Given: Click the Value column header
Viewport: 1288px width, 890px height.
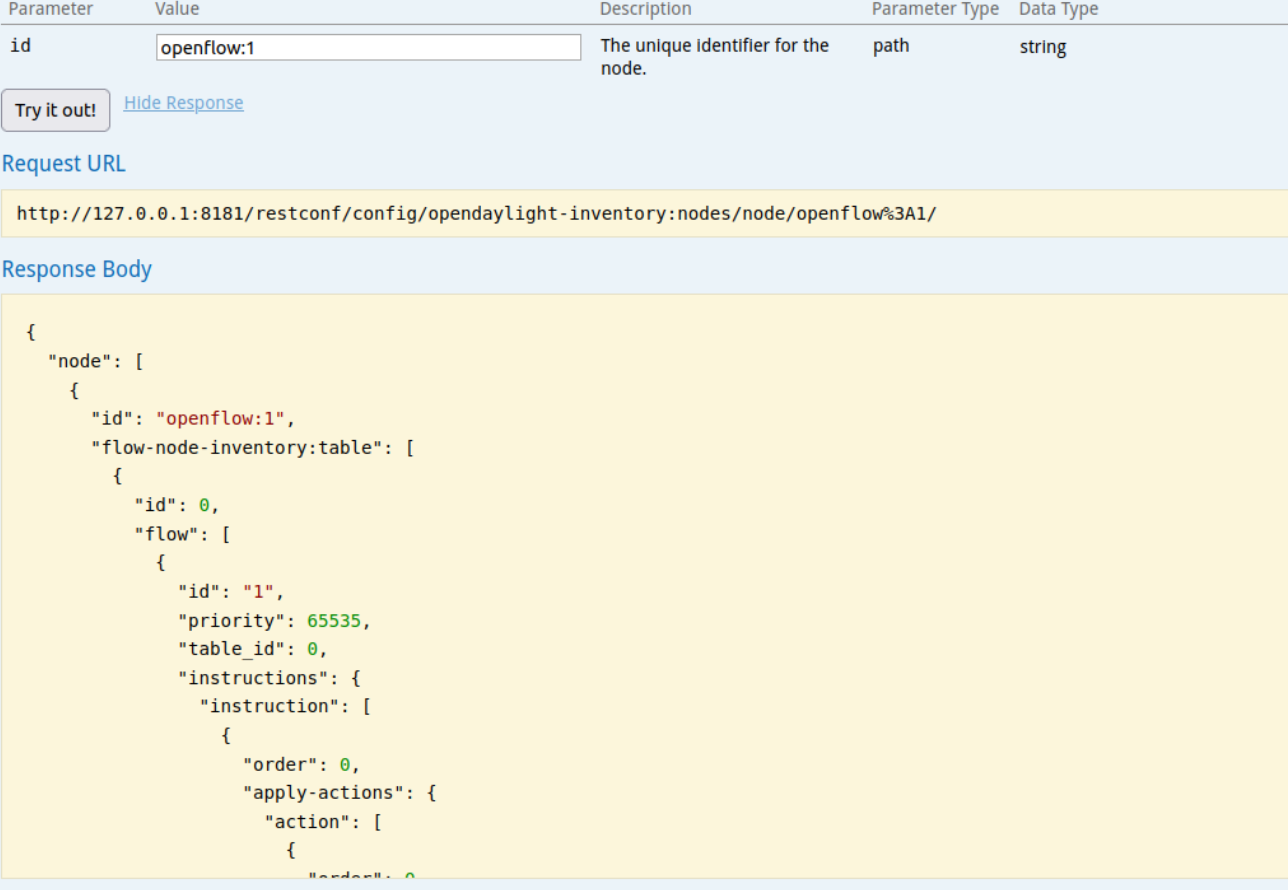Looking at the screenshot, I should 177,9.
